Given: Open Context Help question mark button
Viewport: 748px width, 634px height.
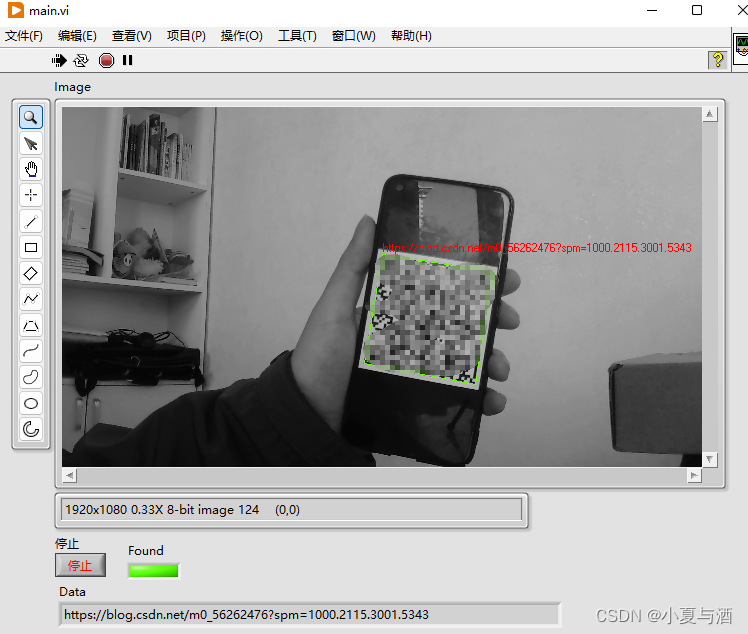Looking at the screenshot, I should 717,60.
